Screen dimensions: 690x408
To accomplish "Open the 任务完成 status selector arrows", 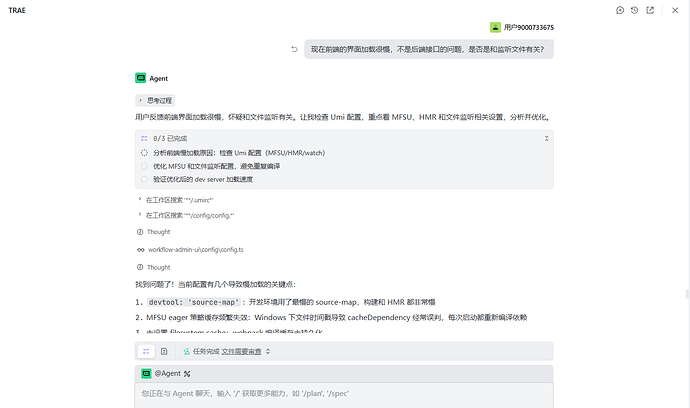I will [268, 351].
